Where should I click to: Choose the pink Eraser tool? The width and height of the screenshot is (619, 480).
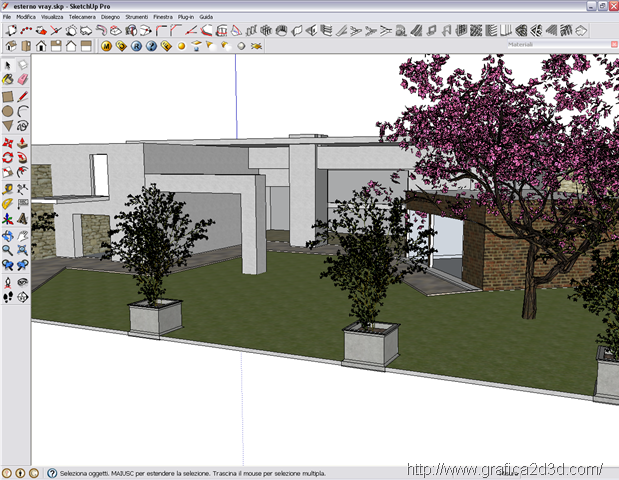[x=22, y=77]
